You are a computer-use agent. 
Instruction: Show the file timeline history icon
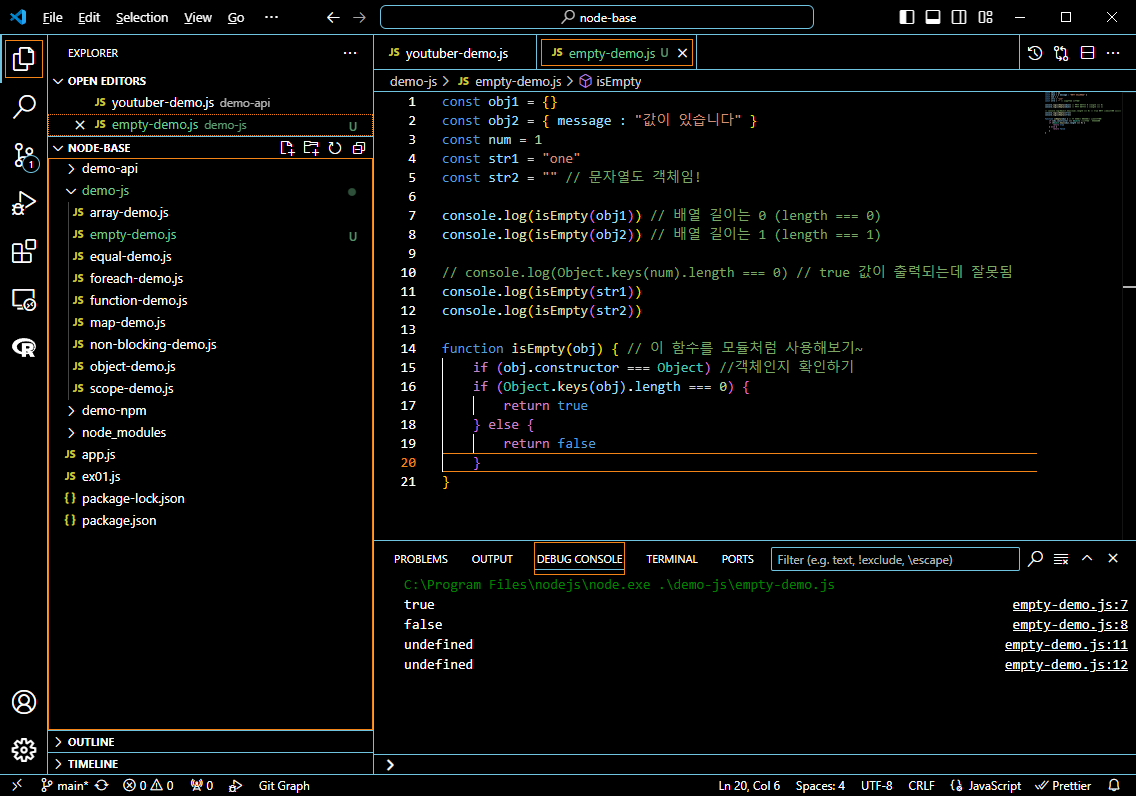click(x=1035, y=53)
